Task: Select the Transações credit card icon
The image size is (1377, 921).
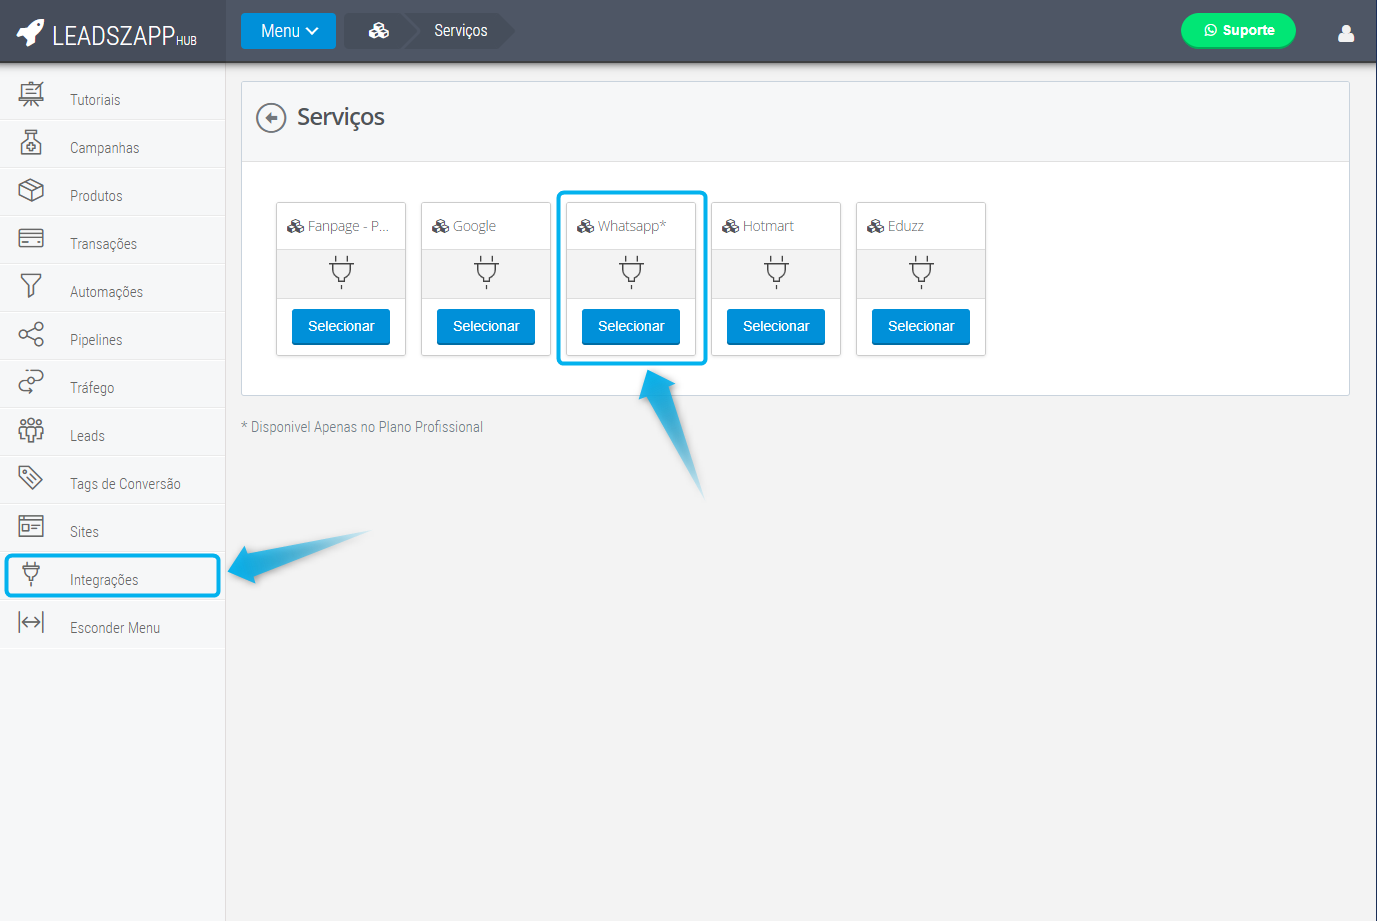Action: [31, 238]
